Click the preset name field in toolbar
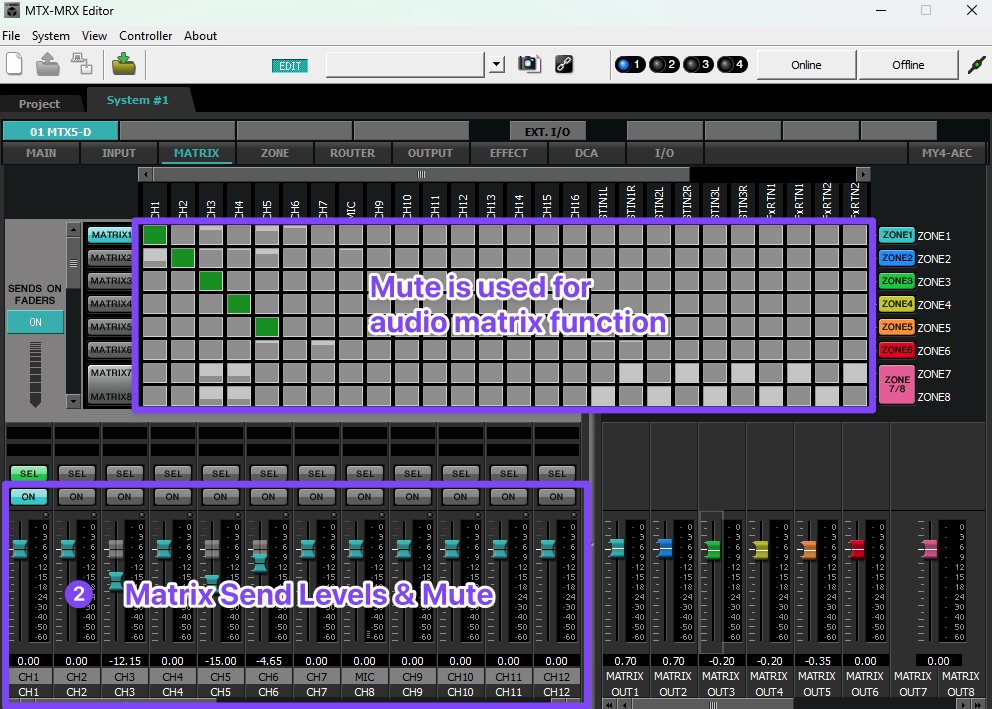The image size is (992, 709). coord(405,65)
